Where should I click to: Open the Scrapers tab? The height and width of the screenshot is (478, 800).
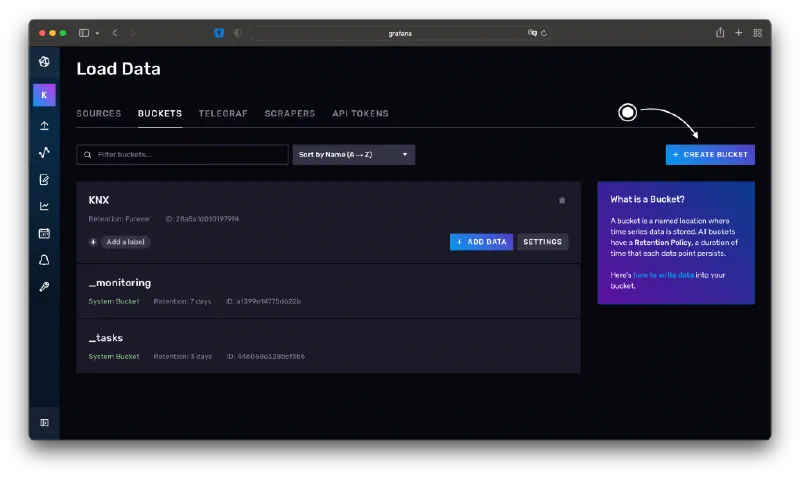pos(290,113)
